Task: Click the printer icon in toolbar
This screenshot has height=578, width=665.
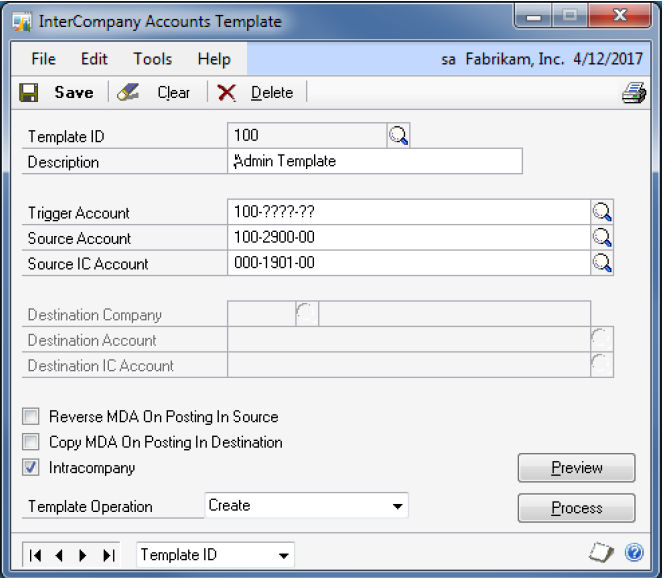Action: pyautogui.click(x=632, y=93)
